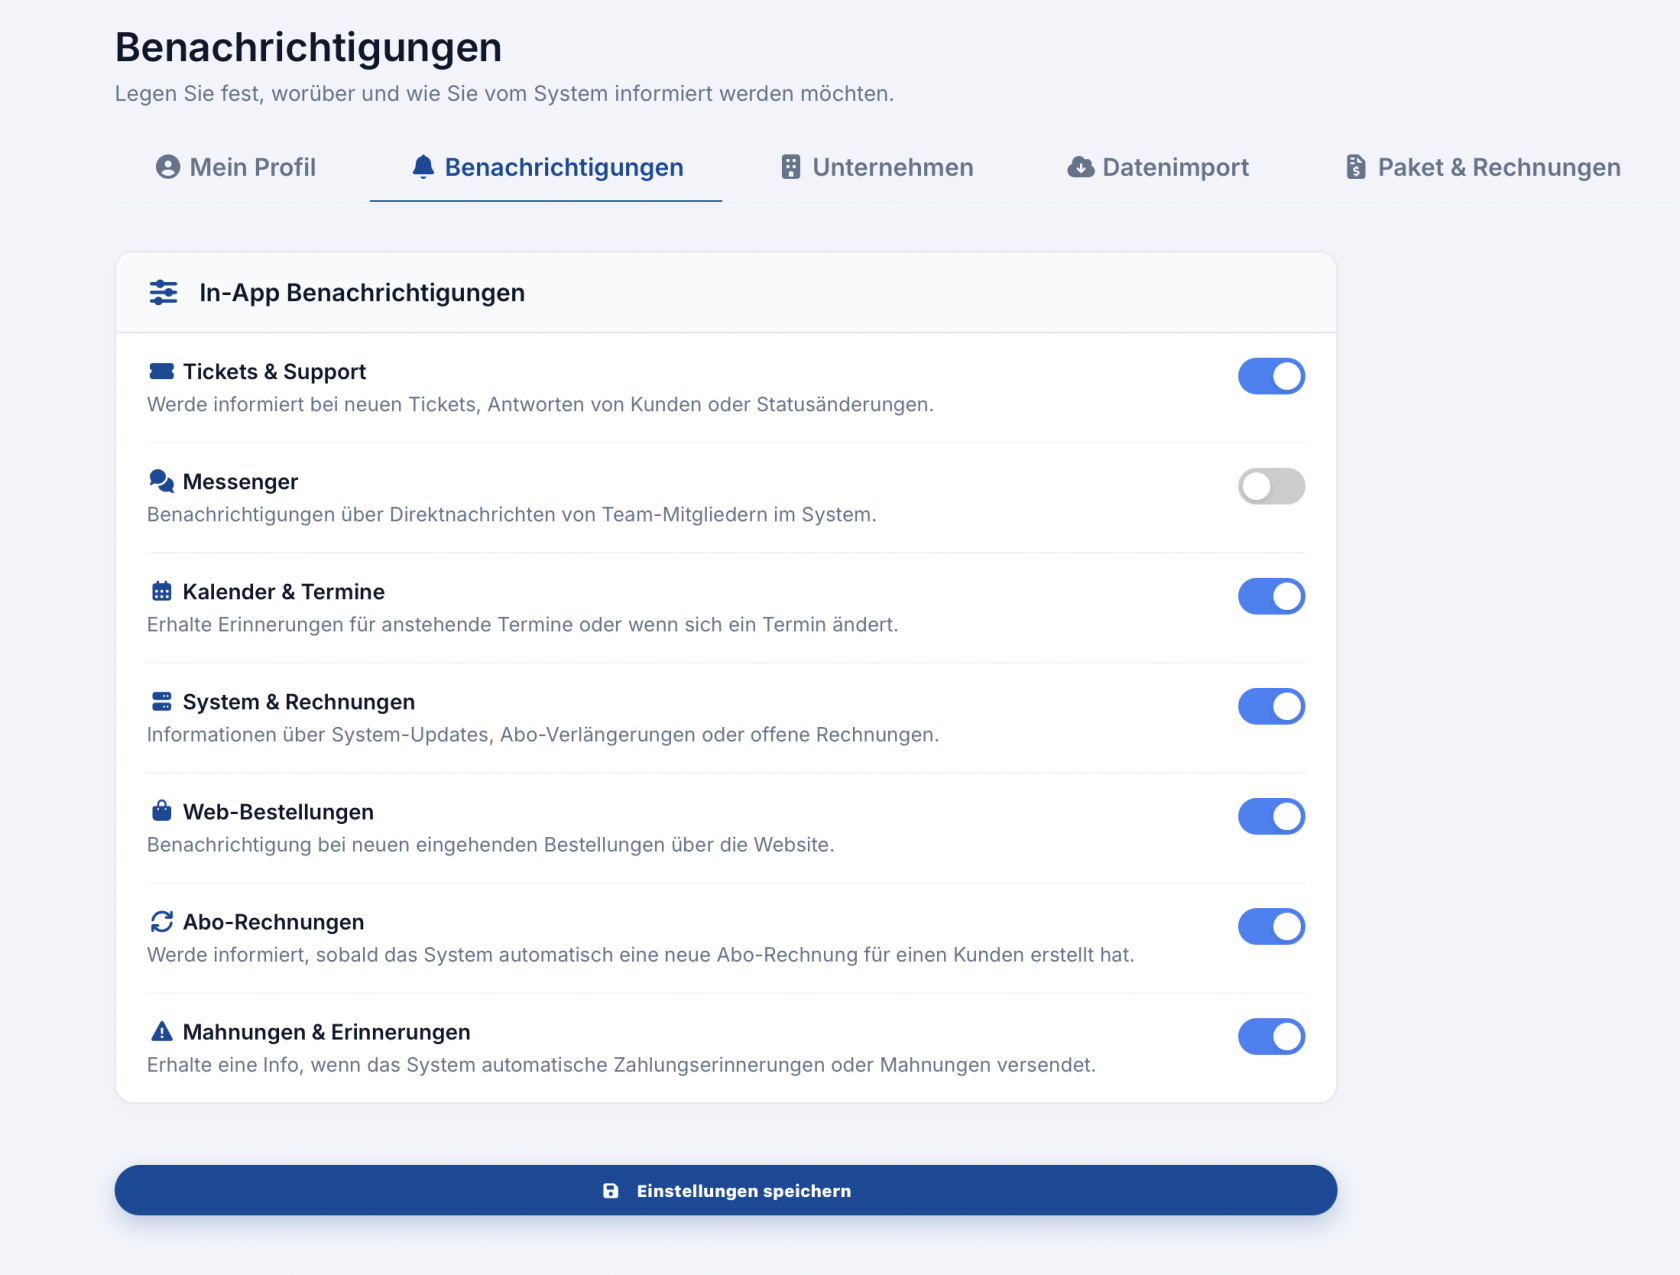
Task: Click description 'Werde informiert bei neuen Tickets'
Action: coord(540,405)
